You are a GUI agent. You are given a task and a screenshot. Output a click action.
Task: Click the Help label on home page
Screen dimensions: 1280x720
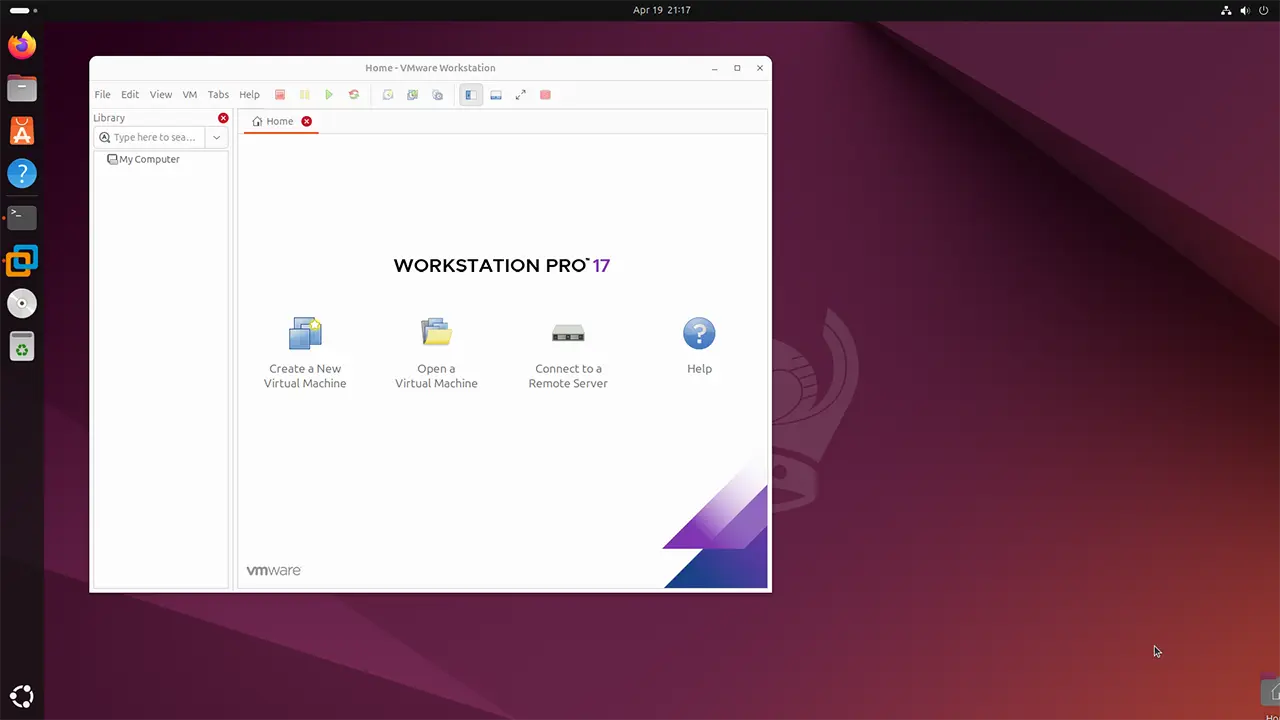[699, 369]
